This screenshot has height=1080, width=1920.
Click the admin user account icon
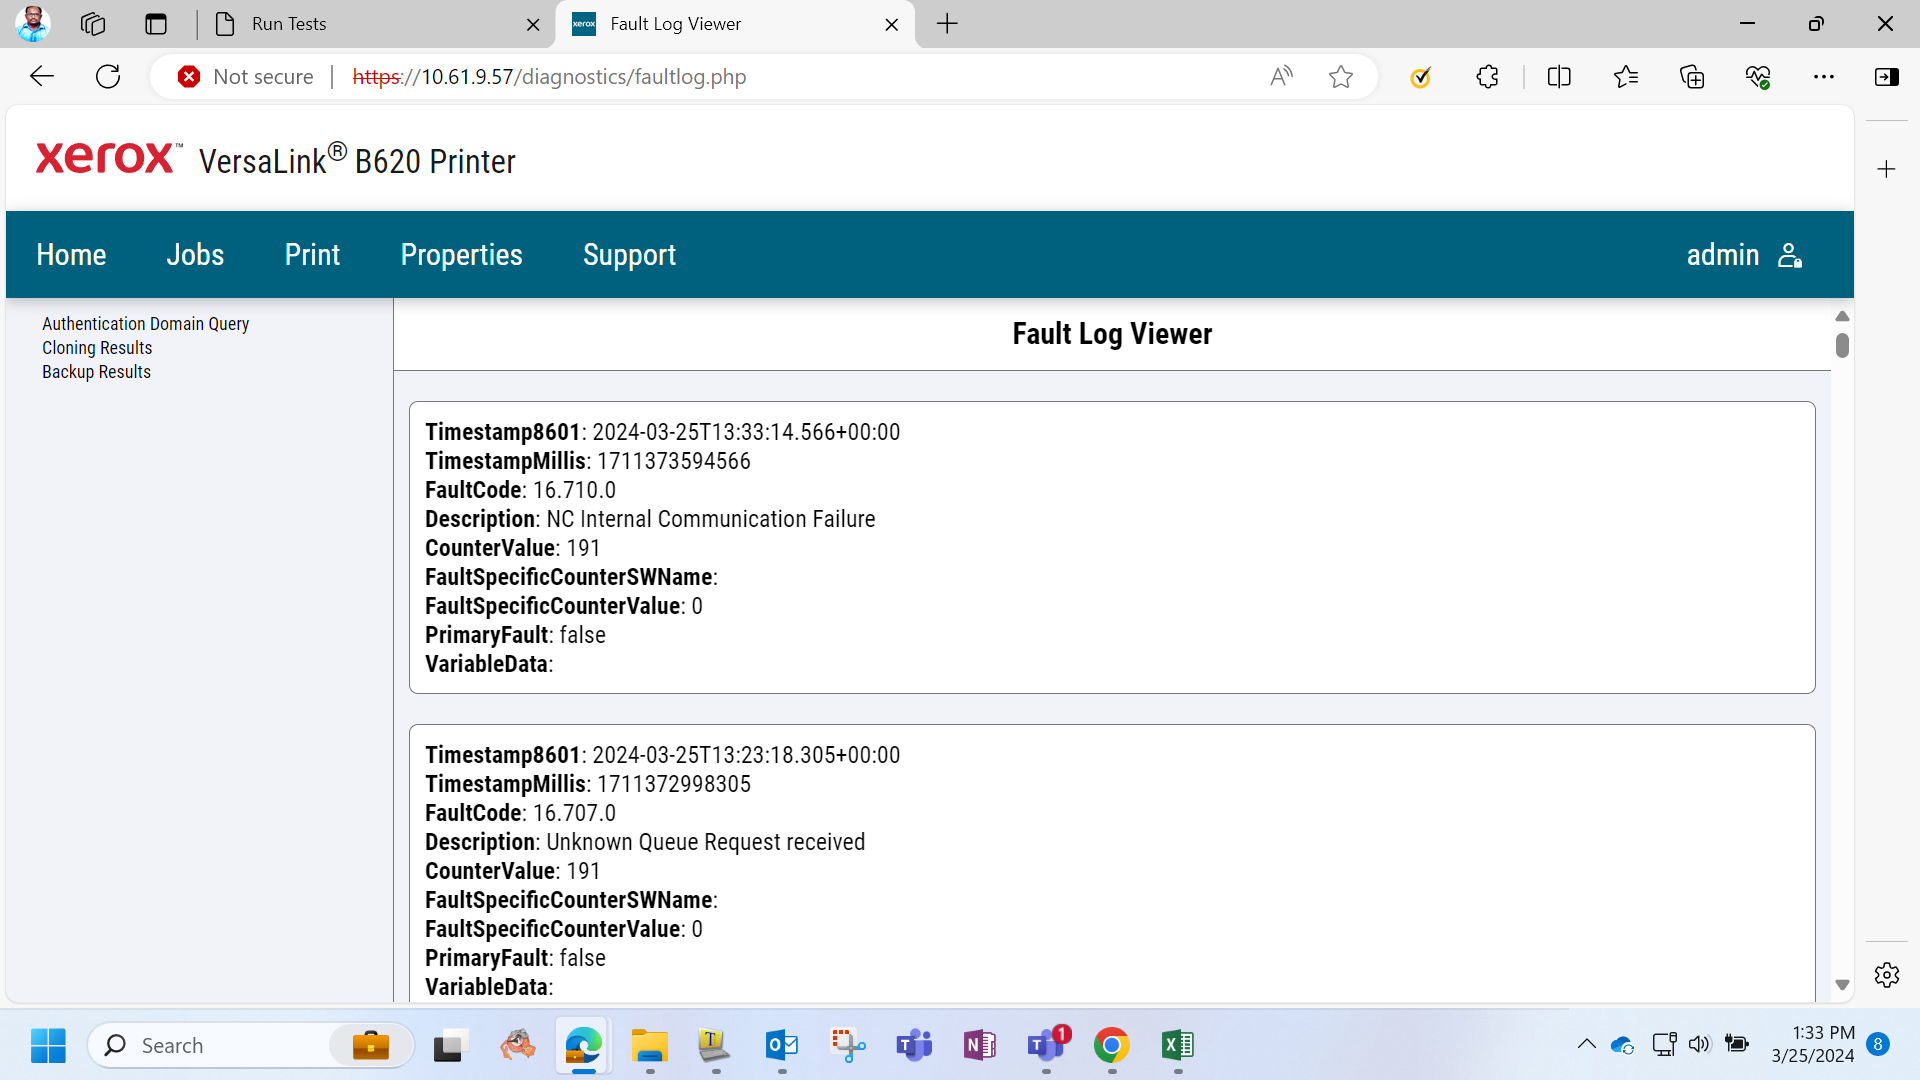[x=1790, y=255]
